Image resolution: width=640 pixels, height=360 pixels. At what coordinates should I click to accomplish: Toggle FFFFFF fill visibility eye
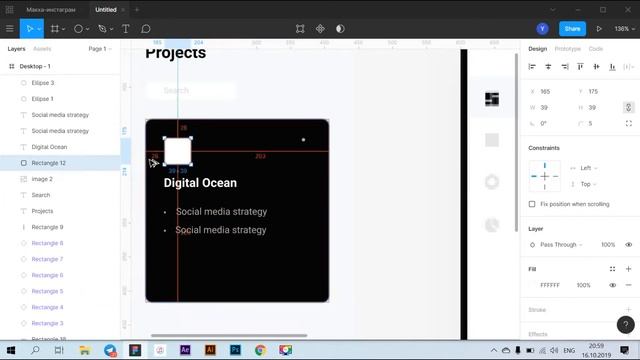[612, 285]
